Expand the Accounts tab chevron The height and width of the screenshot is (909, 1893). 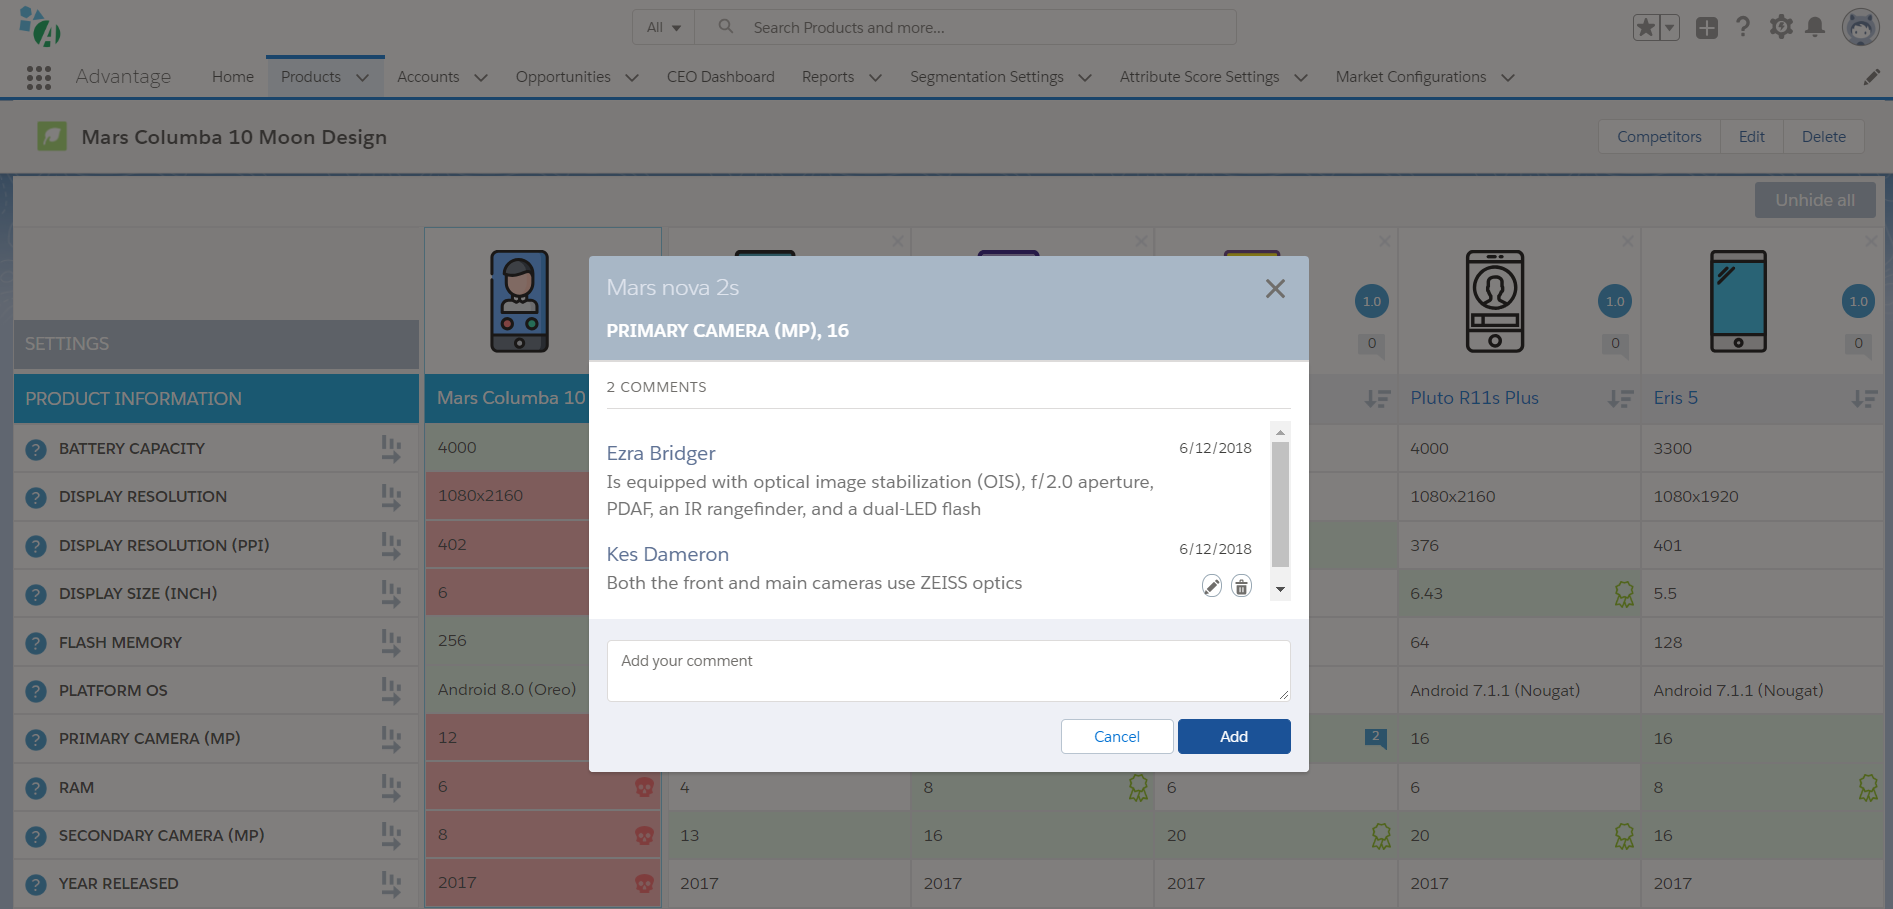(481, 78)
